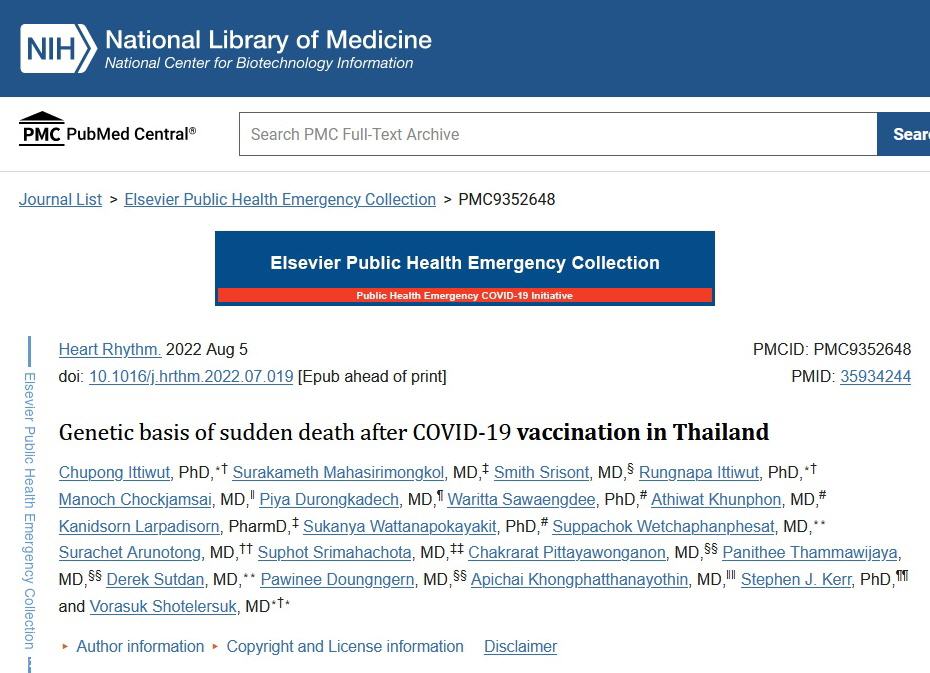
Task: Click the NIH logo icon
Action: (58, 49)
